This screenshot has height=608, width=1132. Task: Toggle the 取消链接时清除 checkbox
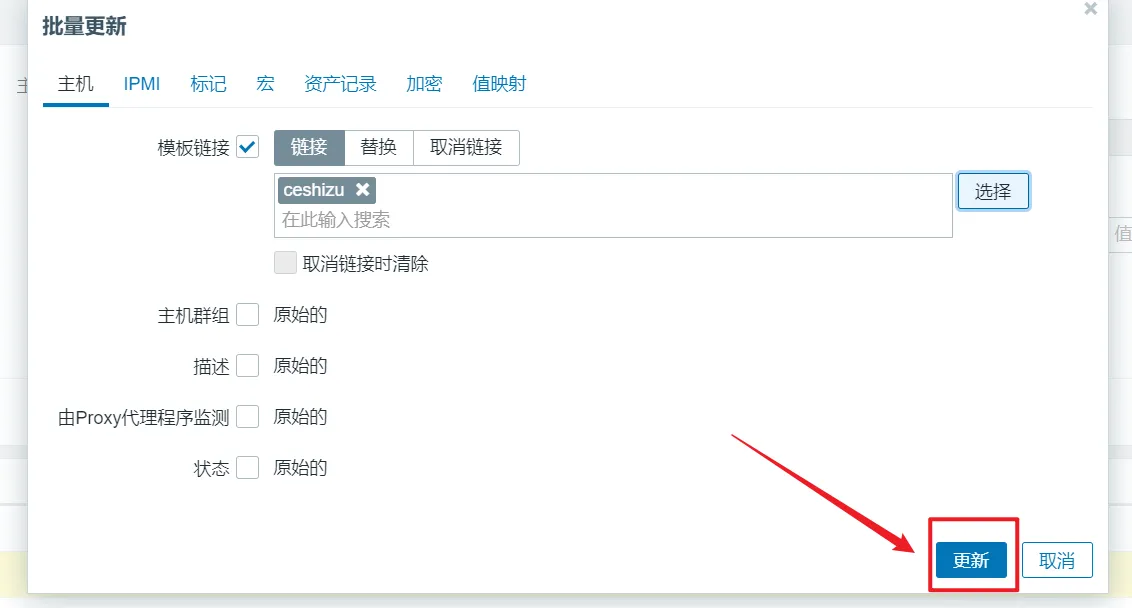click(x=286, y=264)
